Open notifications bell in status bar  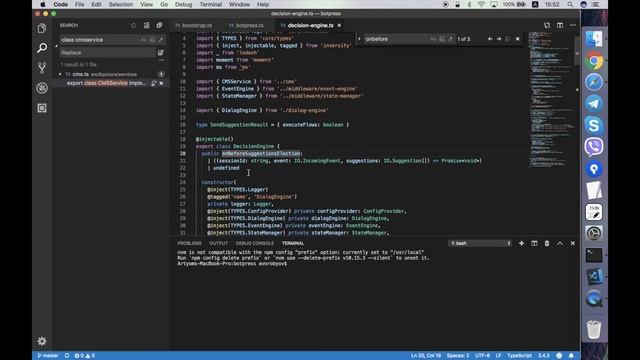571,356
